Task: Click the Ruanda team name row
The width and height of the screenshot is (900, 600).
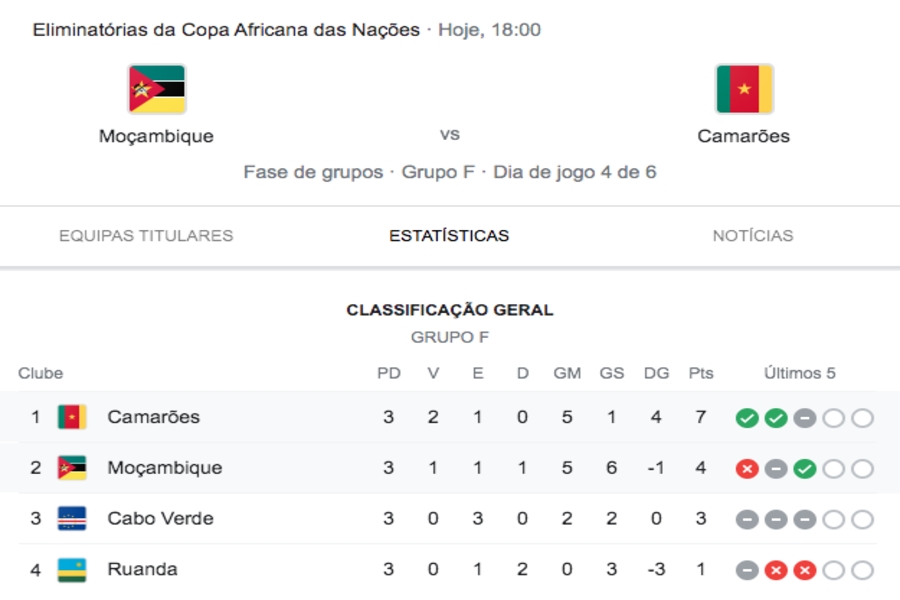Action: (x=448, y=569)
